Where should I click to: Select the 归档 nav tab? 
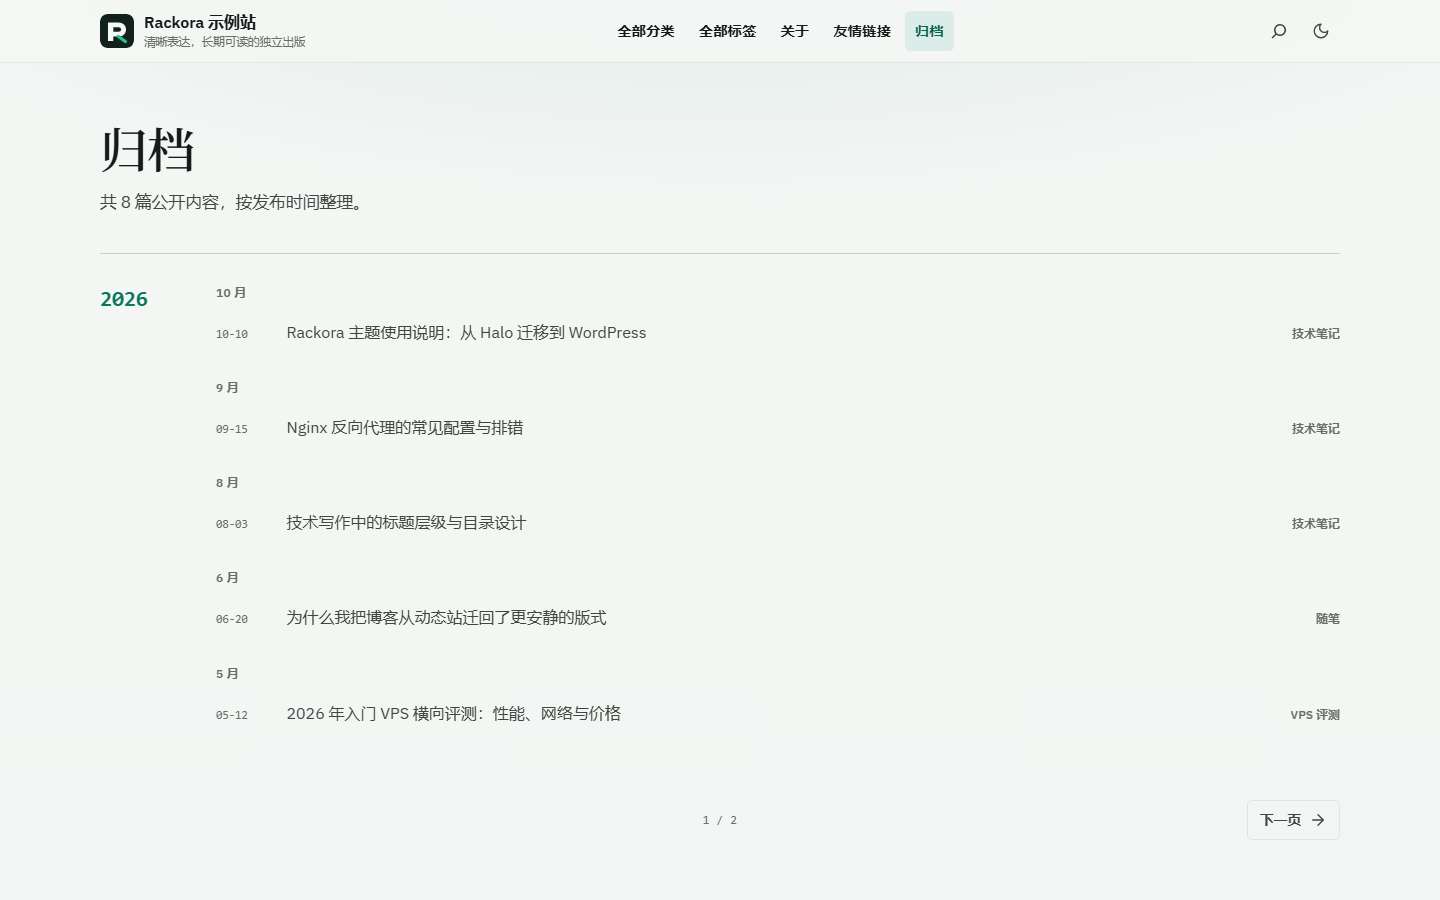pos(929,31)
